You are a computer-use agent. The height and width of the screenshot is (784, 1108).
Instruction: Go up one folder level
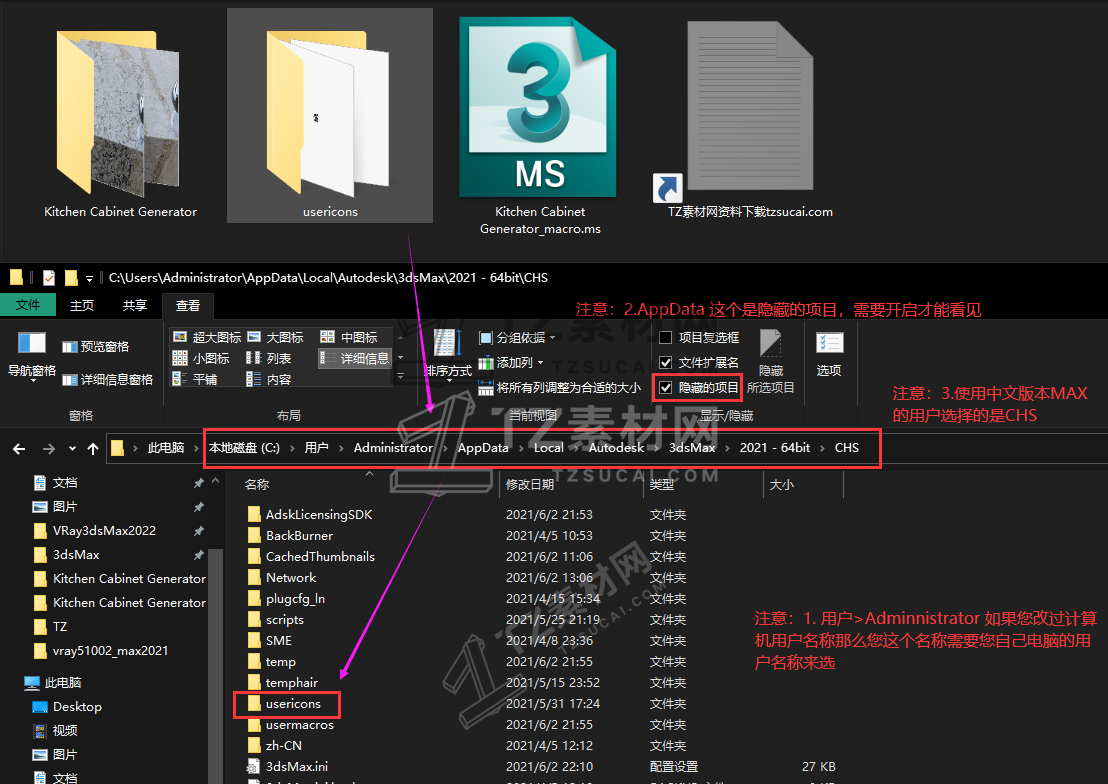93,448
